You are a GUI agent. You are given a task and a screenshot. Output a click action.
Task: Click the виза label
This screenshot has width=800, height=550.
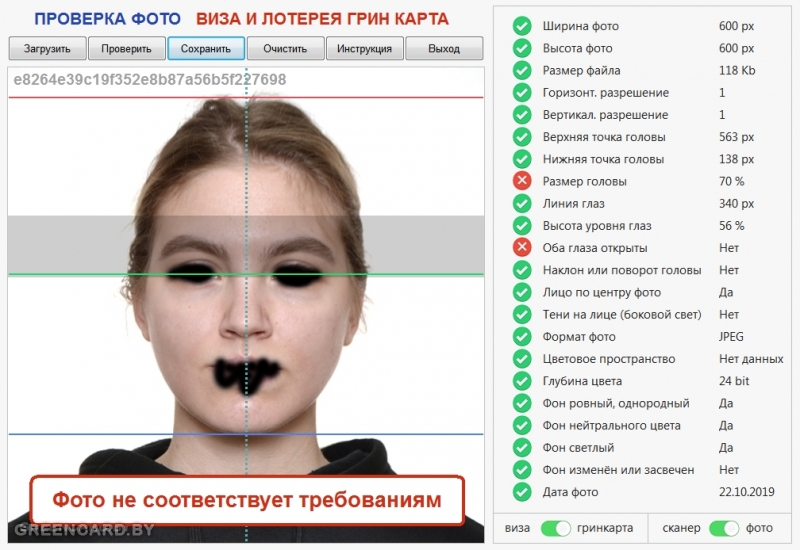[x=517, y=528]
